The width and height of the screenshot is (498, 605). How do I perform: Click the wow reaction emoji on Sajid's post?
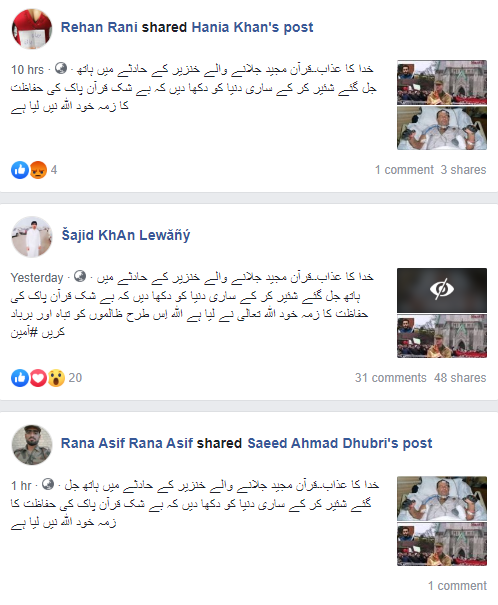pyautogui.click(x=56, y=378)
